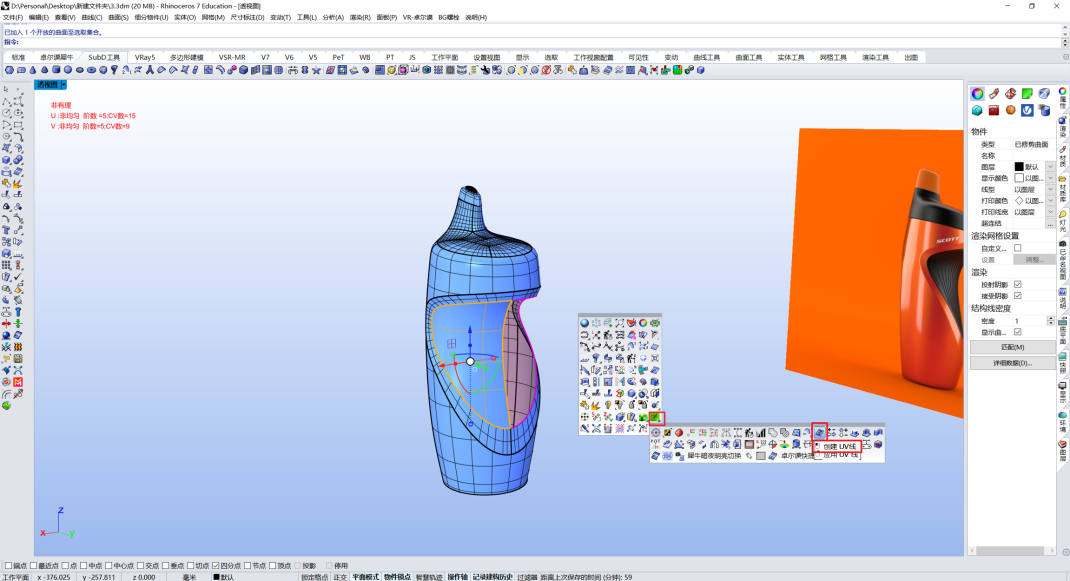Click the teal cube icon in properties panel
The height and width of the screenshot is (581, 1070).
(977, 110)
